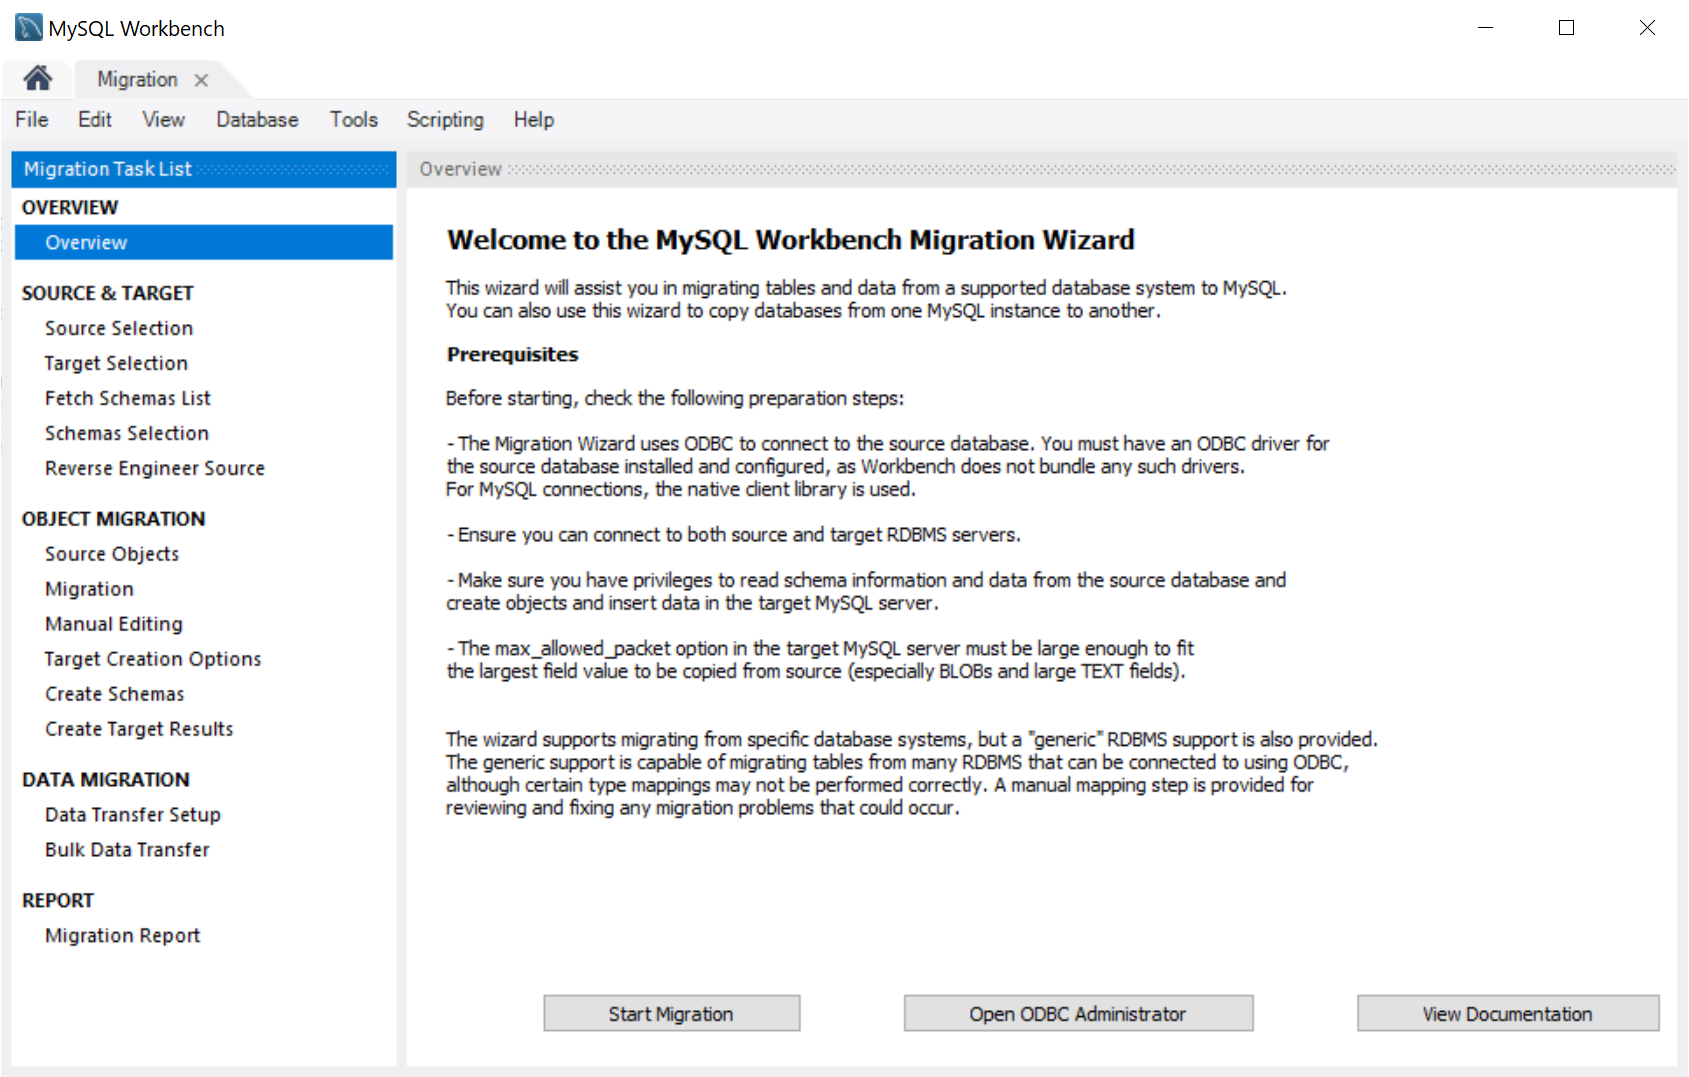Select Source Selection step
This screenshot has height=1077, width=1689.
pos(119,328)
